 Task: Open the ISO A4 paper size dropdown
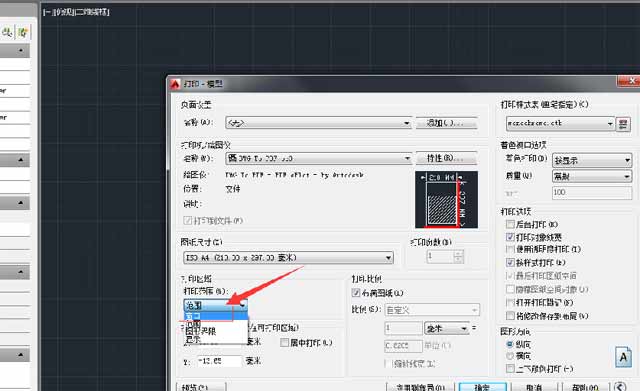(289, 258)
